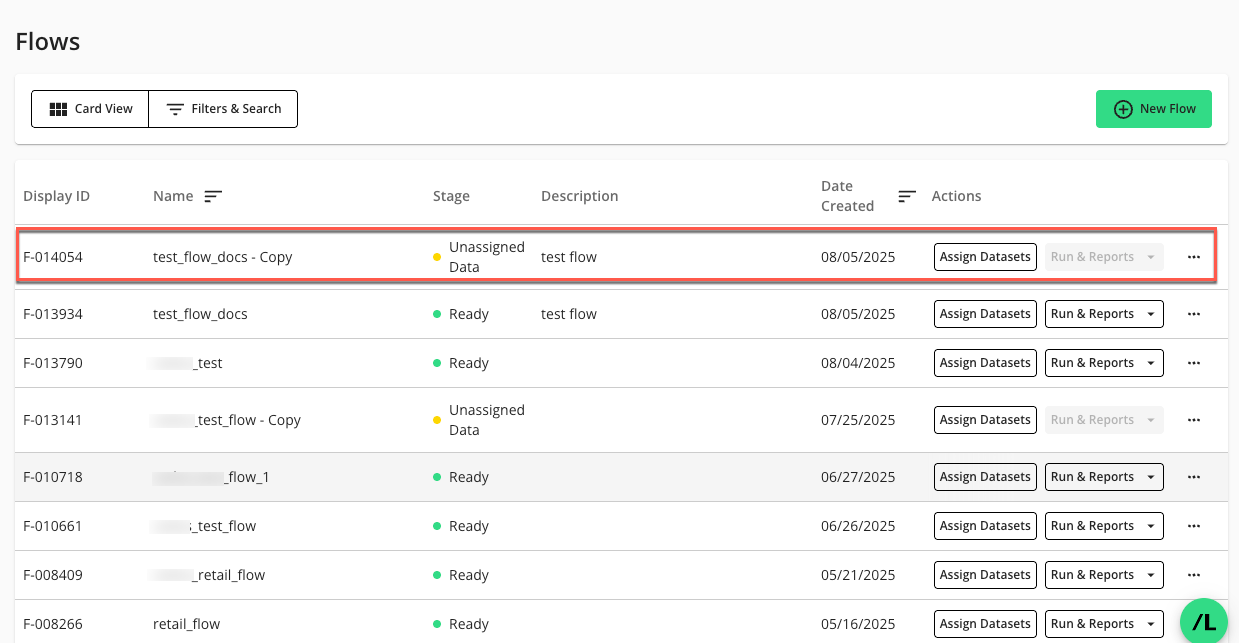The image size is (1239, 643).
Task: Click the Stage column header
Action: (451, 196)
